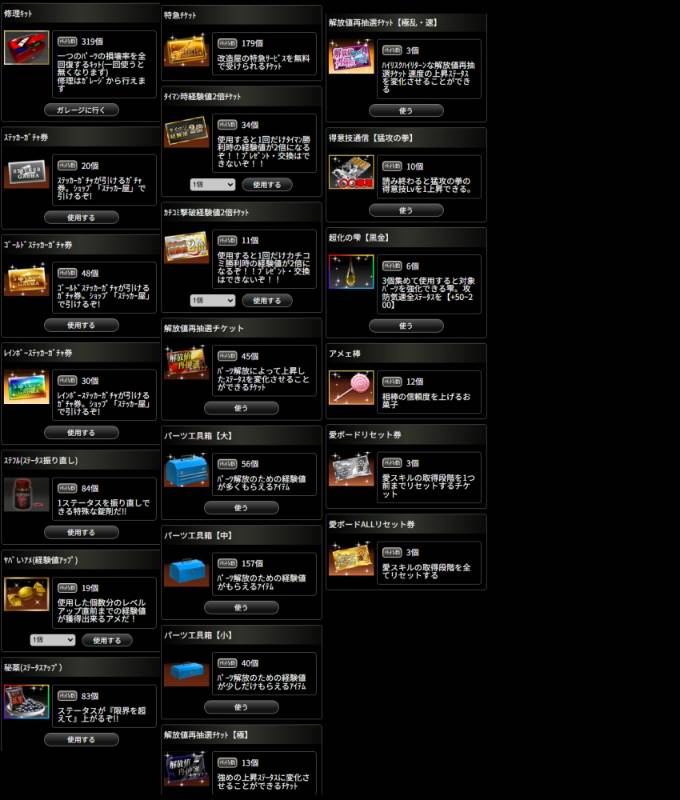Open quantity dropdown for ヤバいアメ
Viewport: 680px width, 800px height.
tap(53, 640)
